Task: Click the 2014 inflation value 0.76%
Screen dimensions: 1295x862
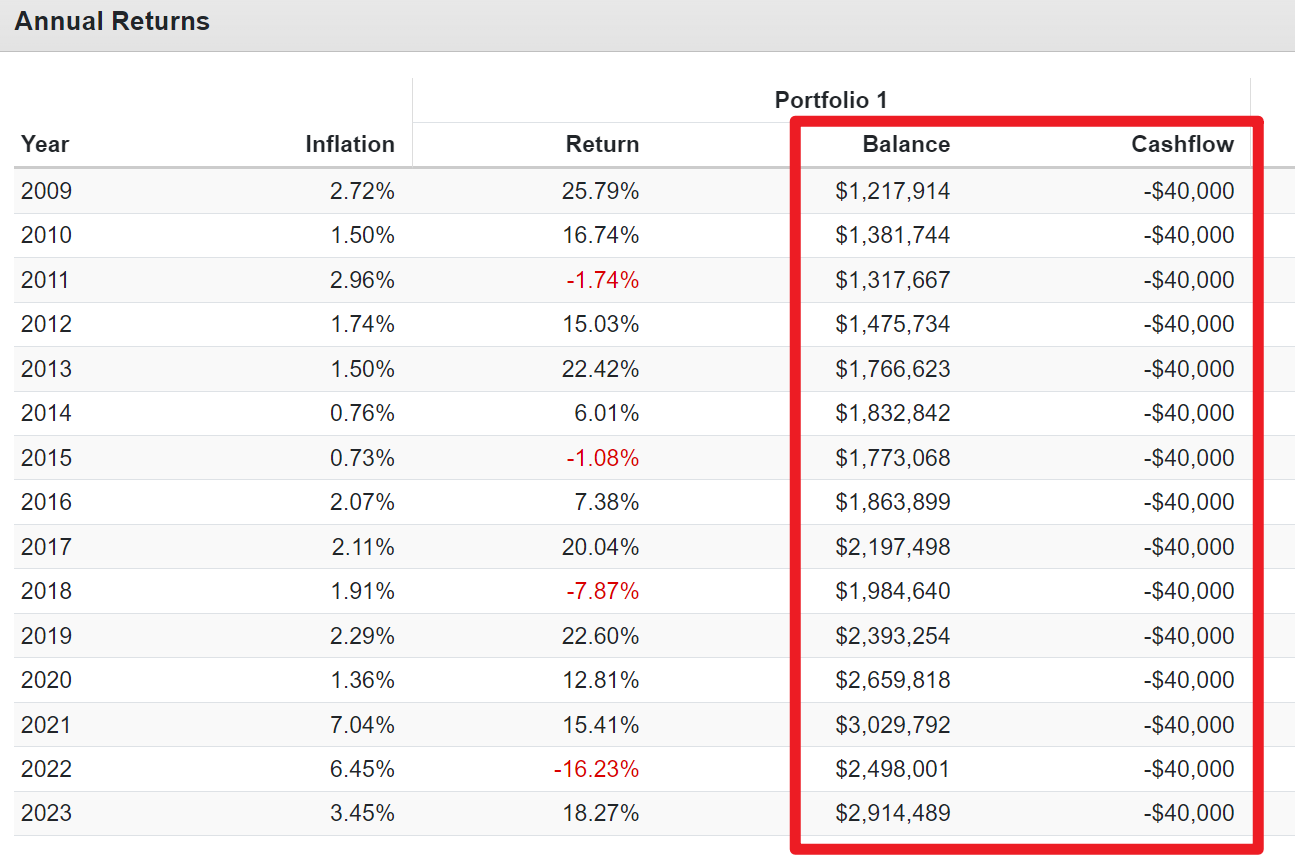Action: point(362,413)
